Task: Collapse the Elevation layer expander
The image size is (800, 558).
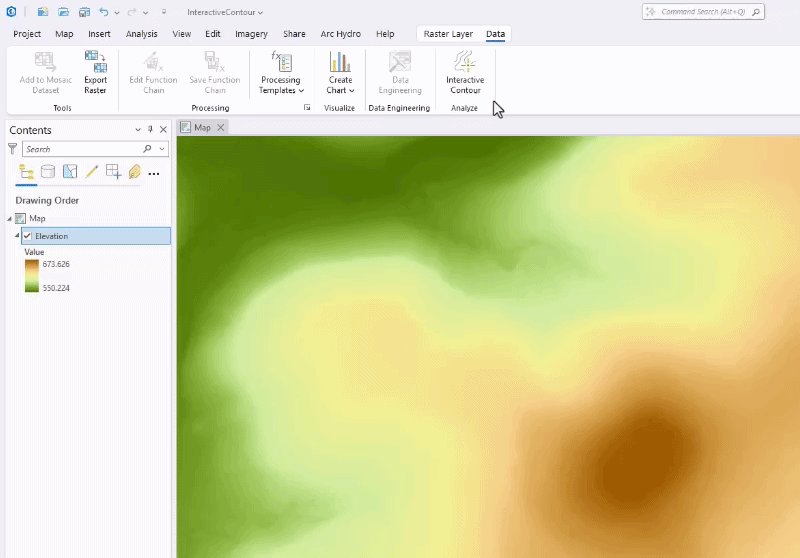Action: (x=17, y=236)
